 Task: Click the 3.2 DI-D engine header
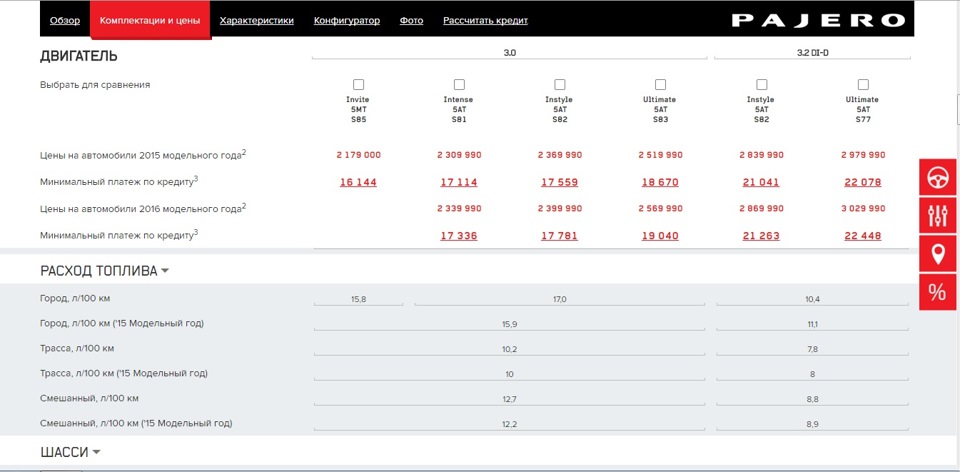click(x=812, y=53)
